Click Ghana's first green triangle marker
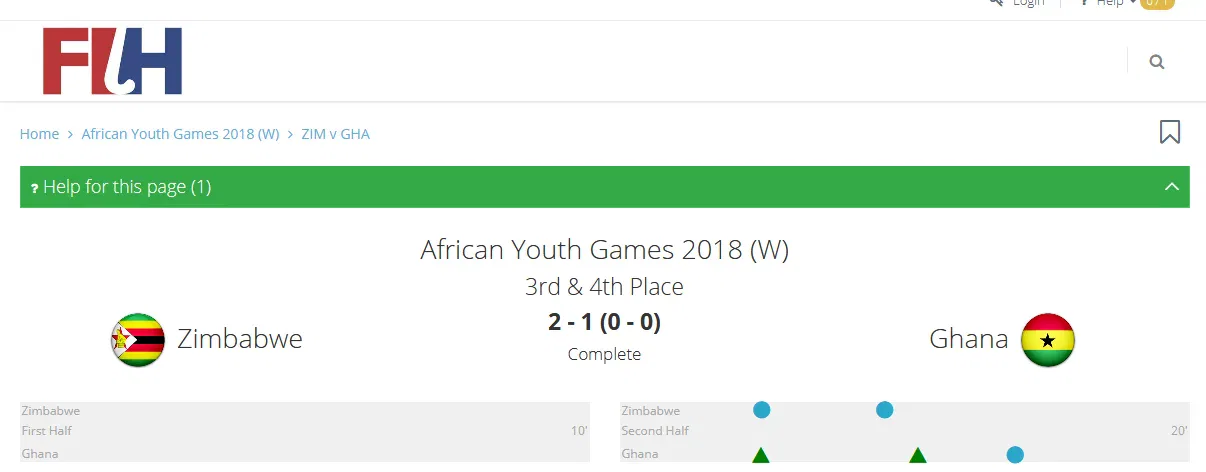 pyautogui.click(x=760, y=456)
